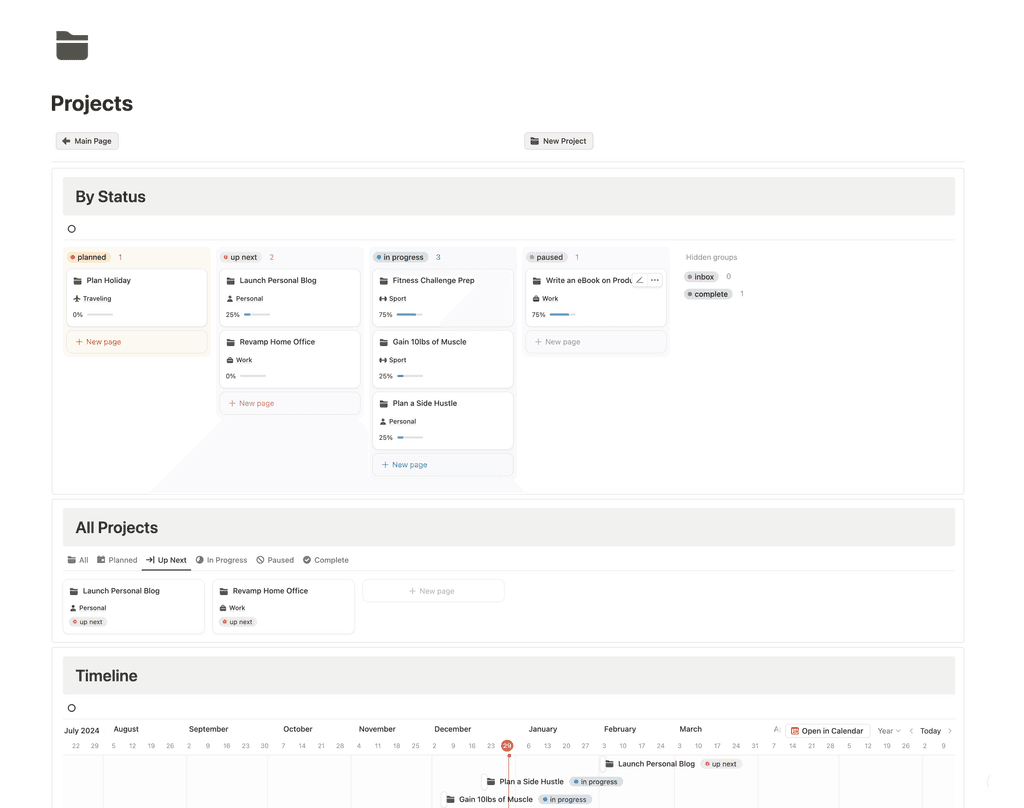Click Fitness Challenge Prep 75% progress bar
This screenshot has width=1024, height=808.
pos(409,315)
